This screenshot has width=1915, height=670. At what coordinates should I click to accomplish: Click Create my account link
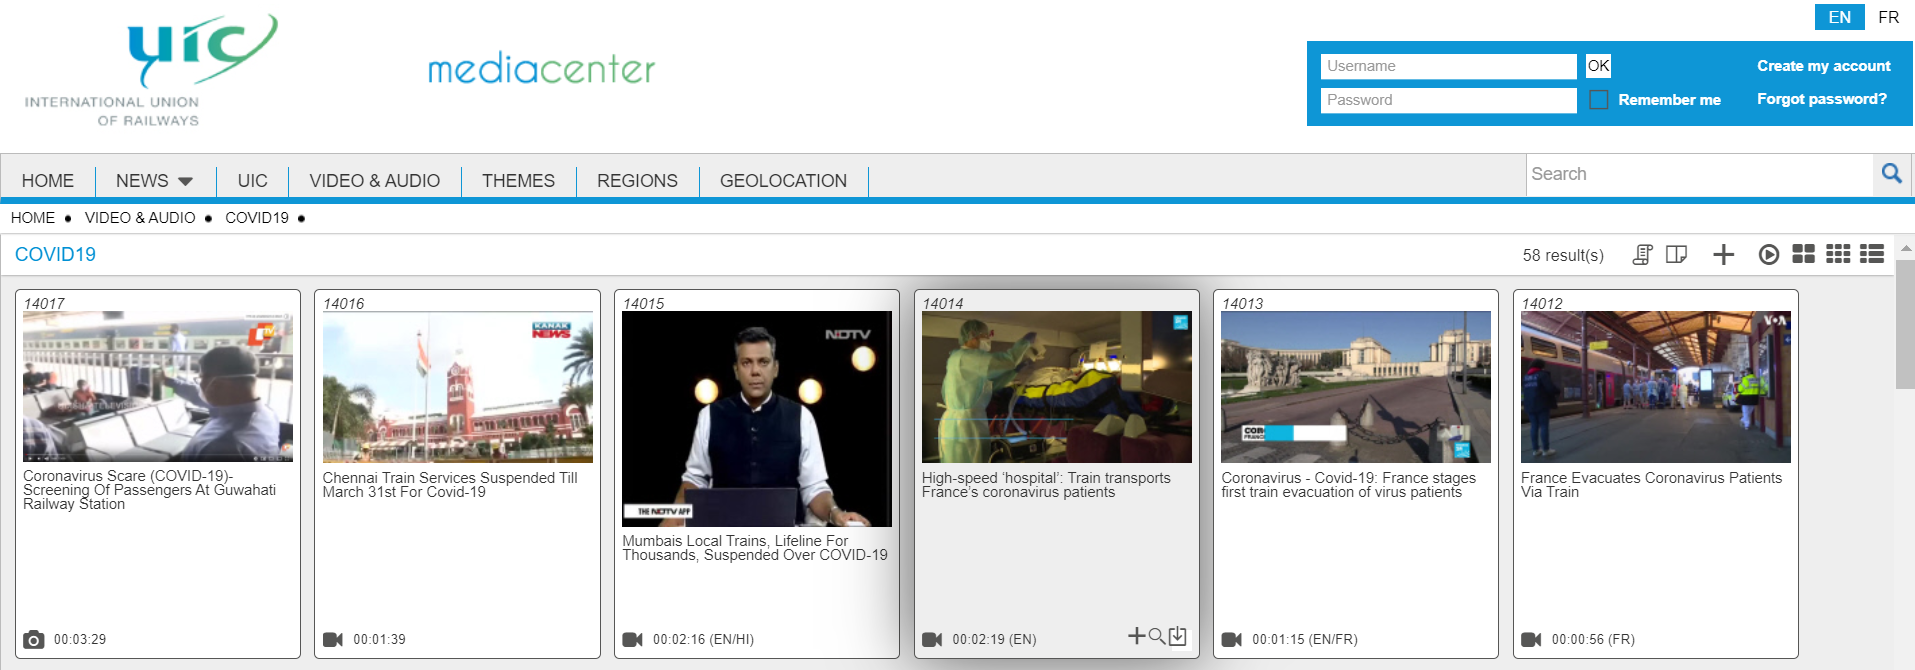(1824, 66)
